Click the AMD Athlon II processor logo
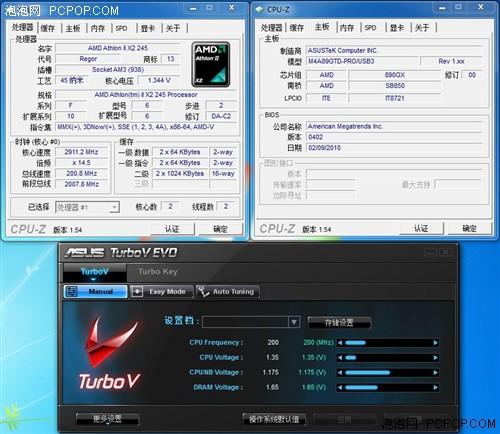Viewport: 500px width, 434px height. 211,64
